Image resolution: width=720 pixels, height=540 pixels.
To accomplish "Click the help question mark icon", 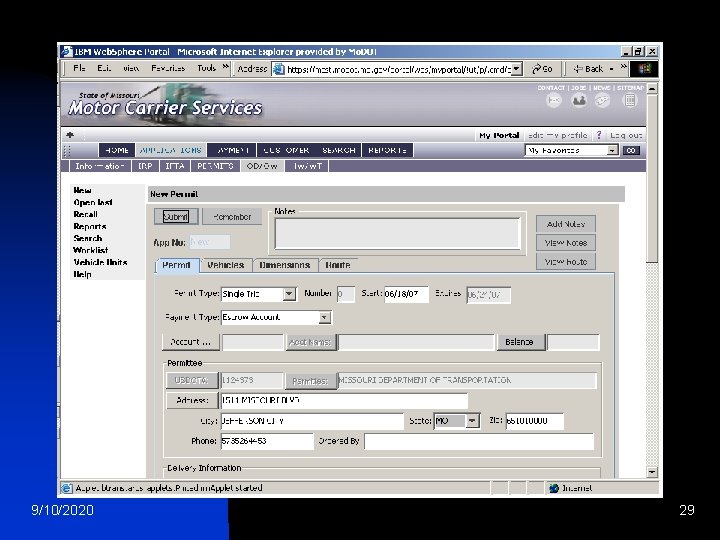I will (x=599, y=135).
